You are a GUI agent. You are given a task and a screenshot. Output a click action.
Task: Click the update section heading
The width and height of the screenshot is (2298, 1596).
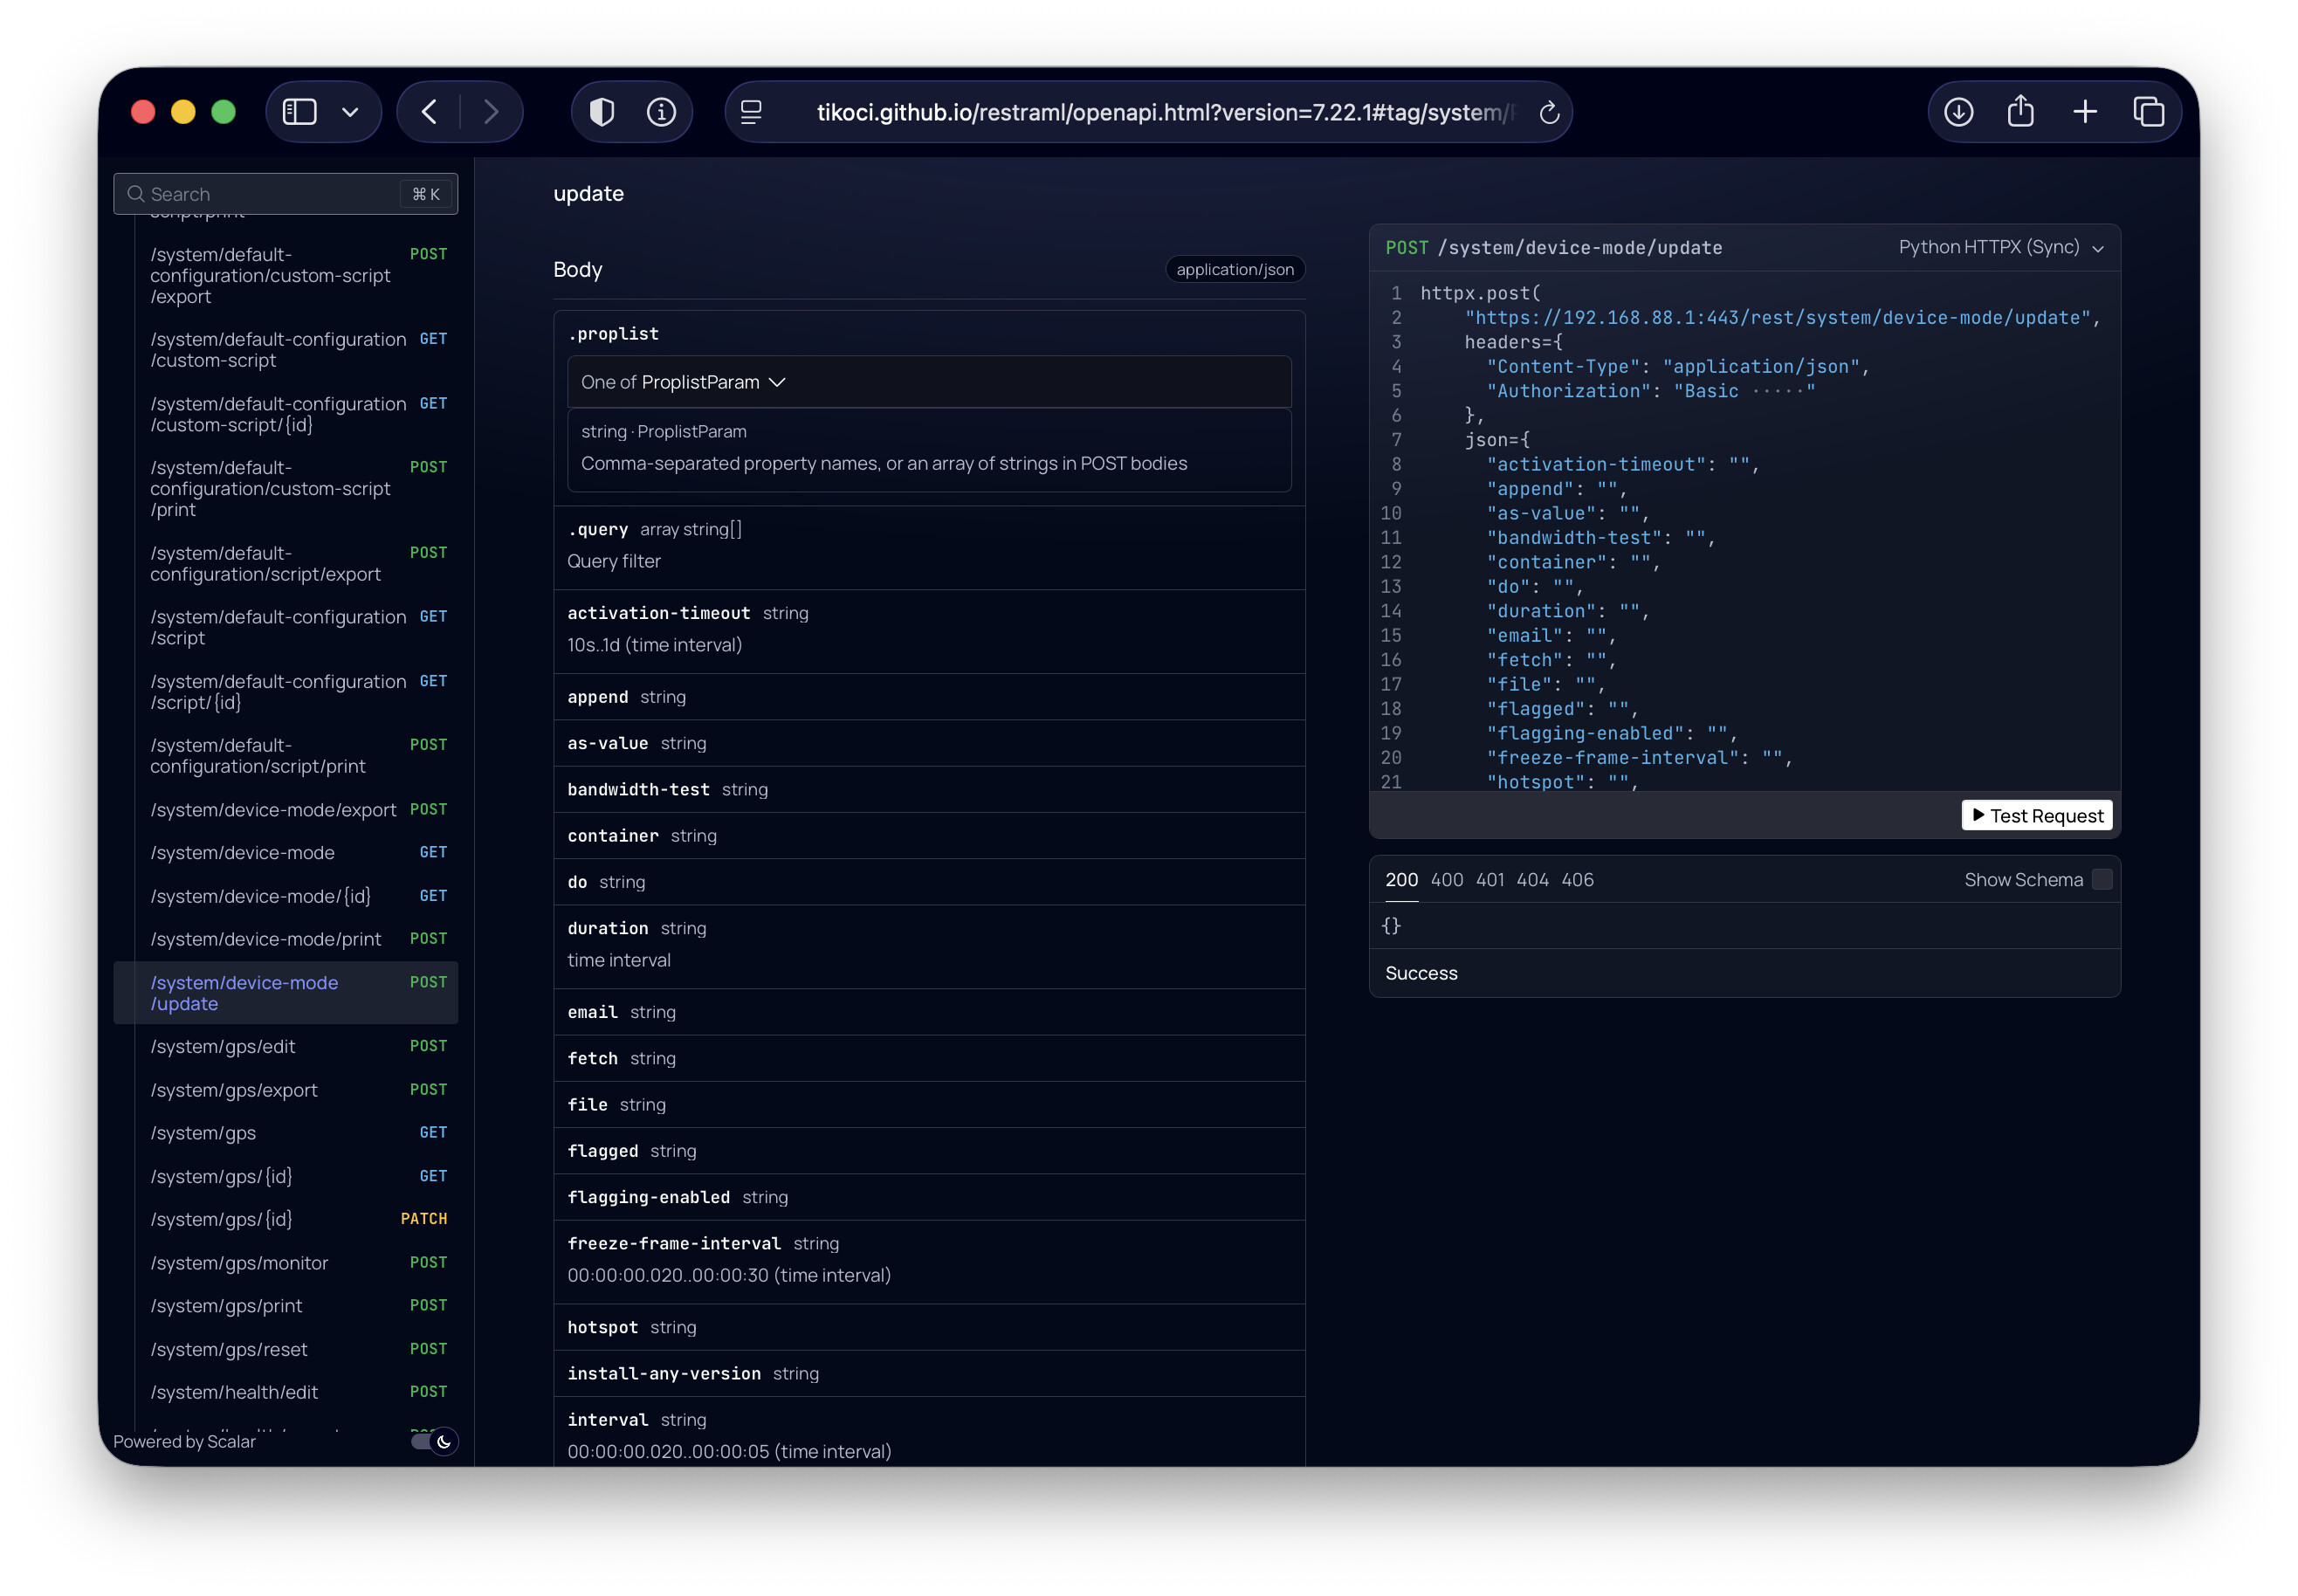coord(588,194)
